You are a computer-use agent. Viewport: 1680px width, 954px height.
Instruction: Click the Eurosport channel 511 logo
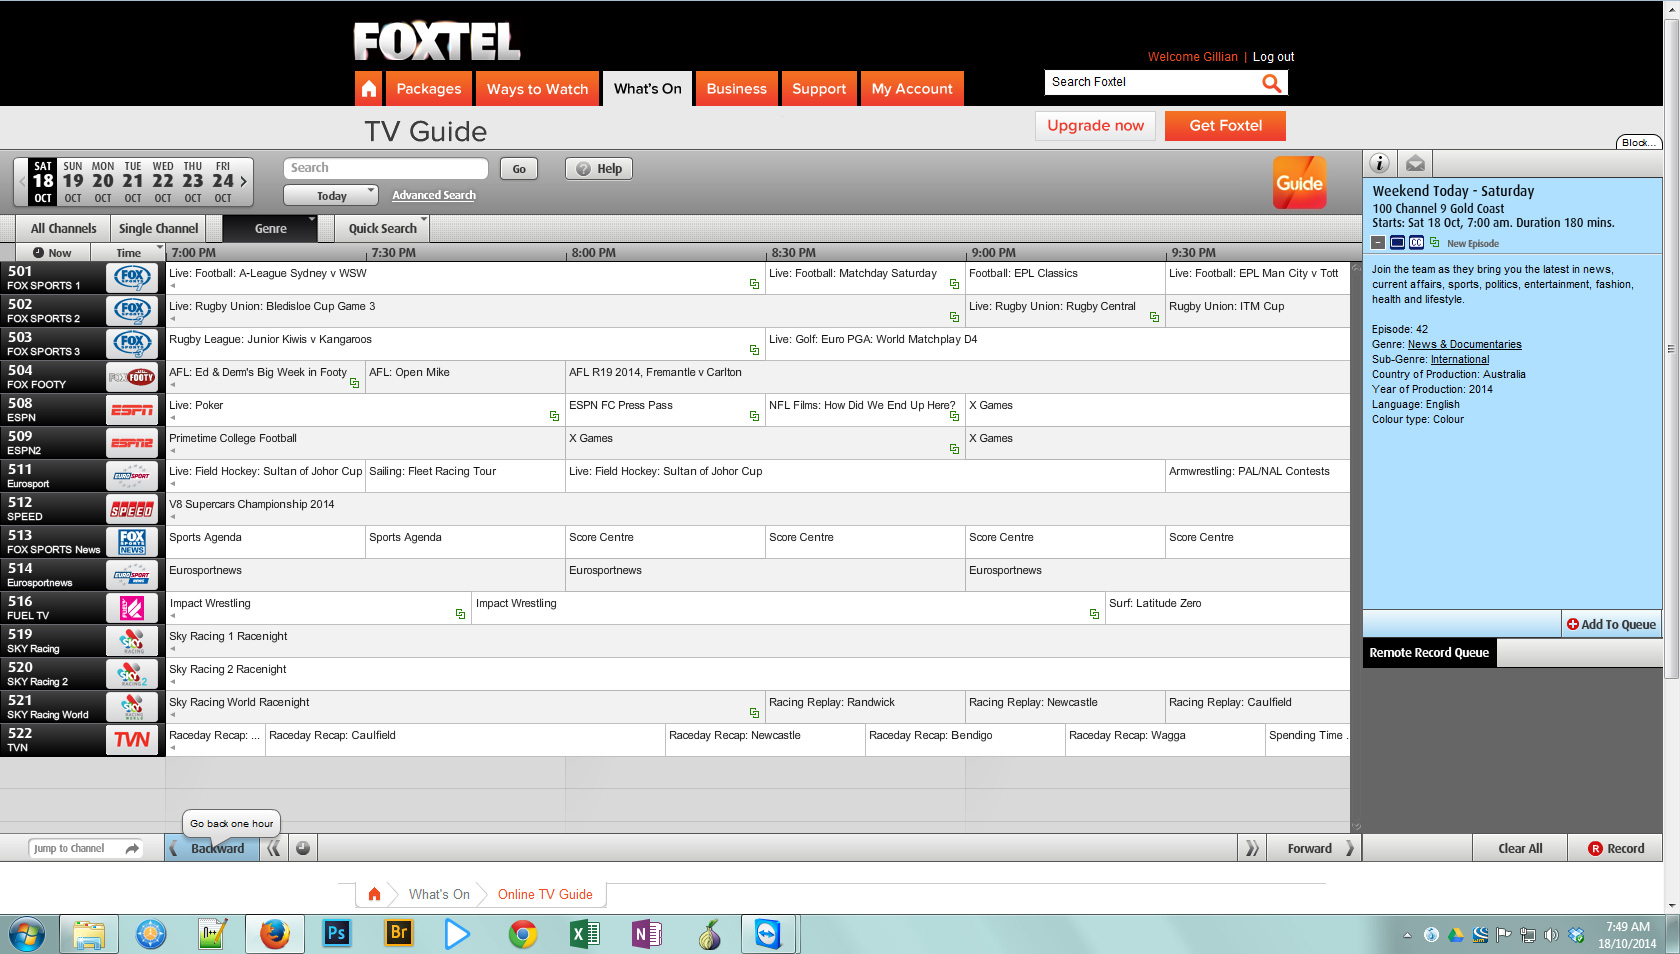pos(132,476)
